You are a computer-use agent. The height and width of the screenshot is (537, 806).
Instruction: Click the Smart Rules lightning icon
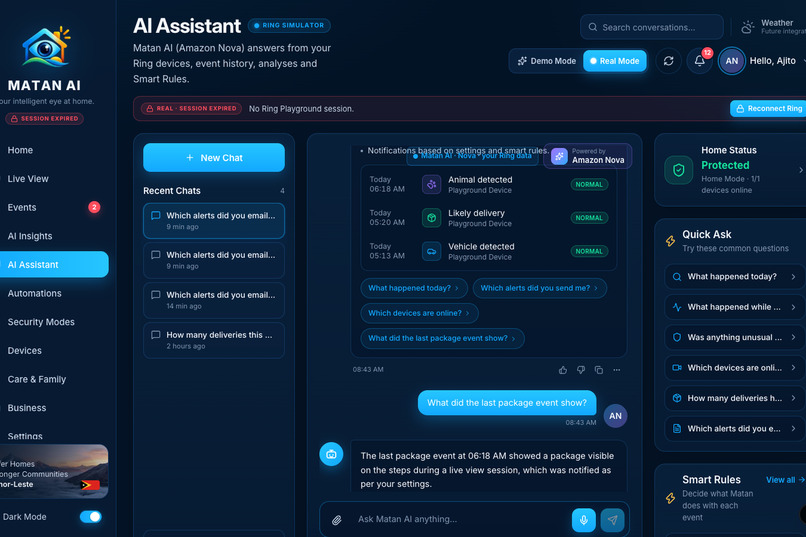(670, 498)
